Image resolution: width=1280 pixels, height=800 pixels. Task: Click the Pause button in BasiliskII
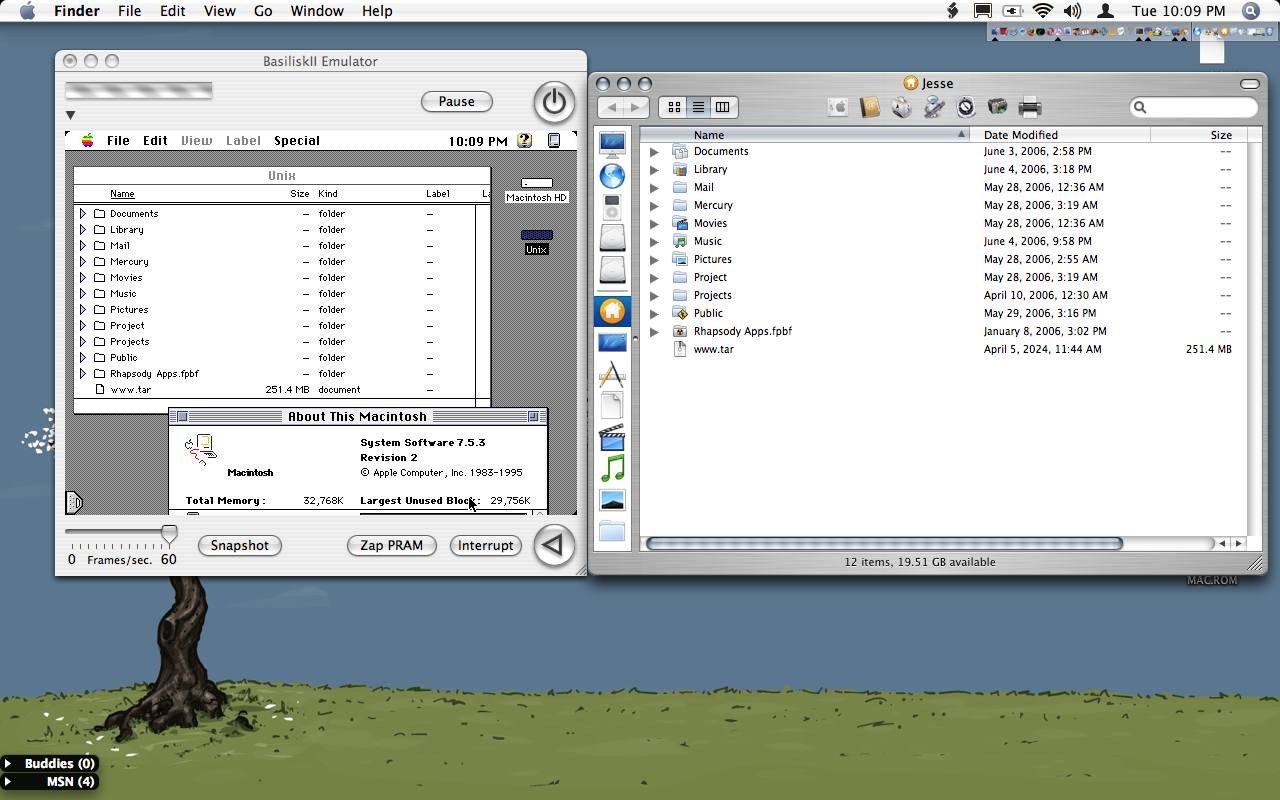456,102
